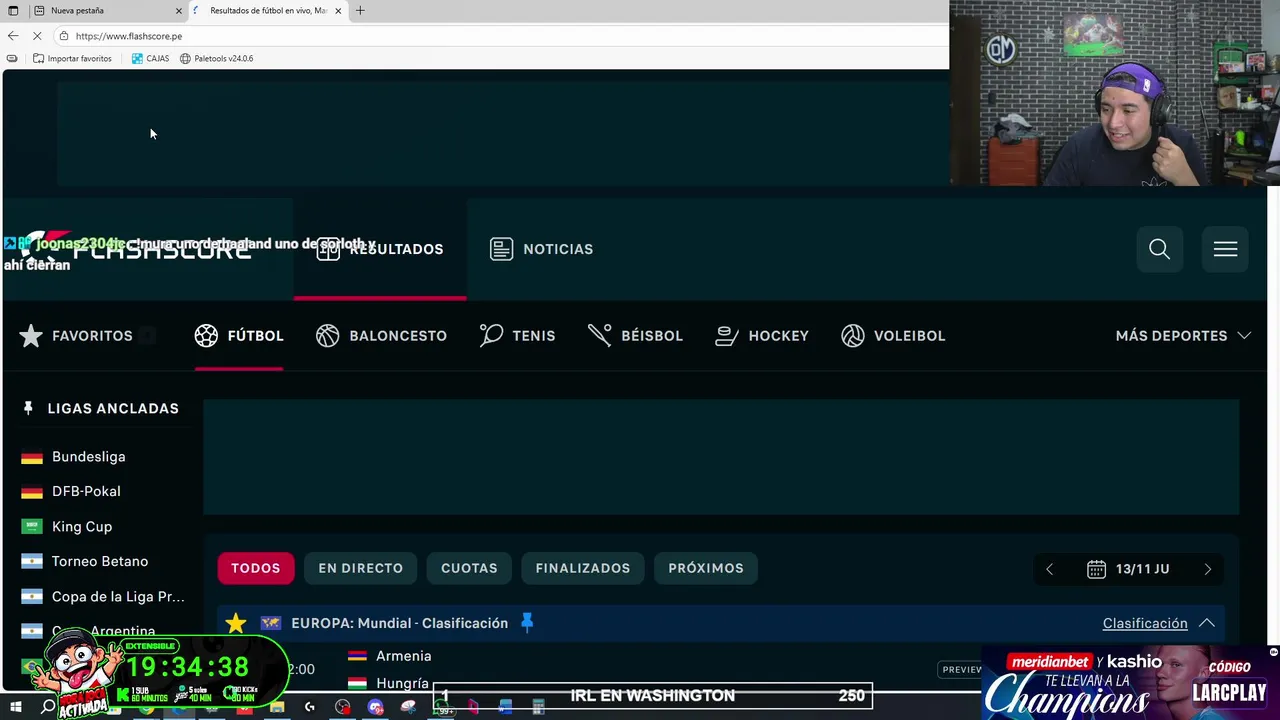
Task: Open Calculator from the taskbar
Action: [538, 708]
